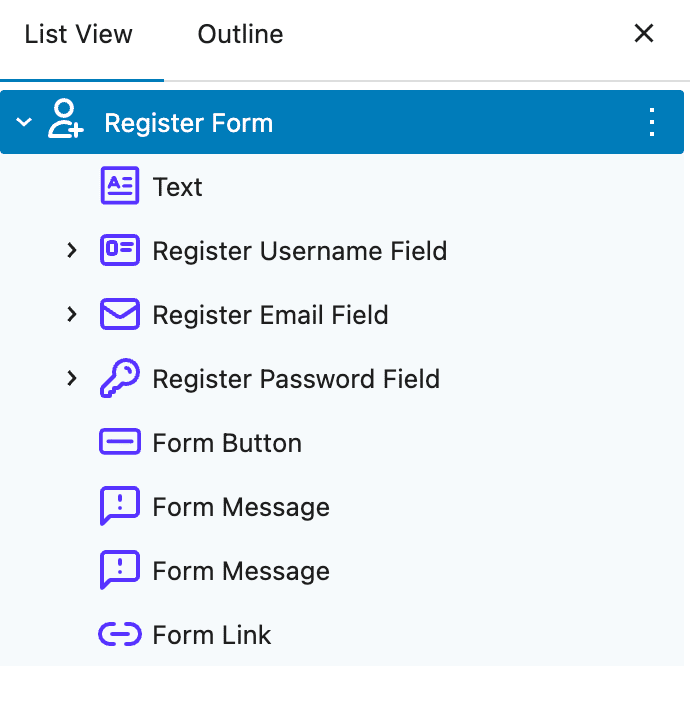Viewport: 690px width, 704px height.
Task: Click the Form Button block icon
Action: (x=120, y=443)
